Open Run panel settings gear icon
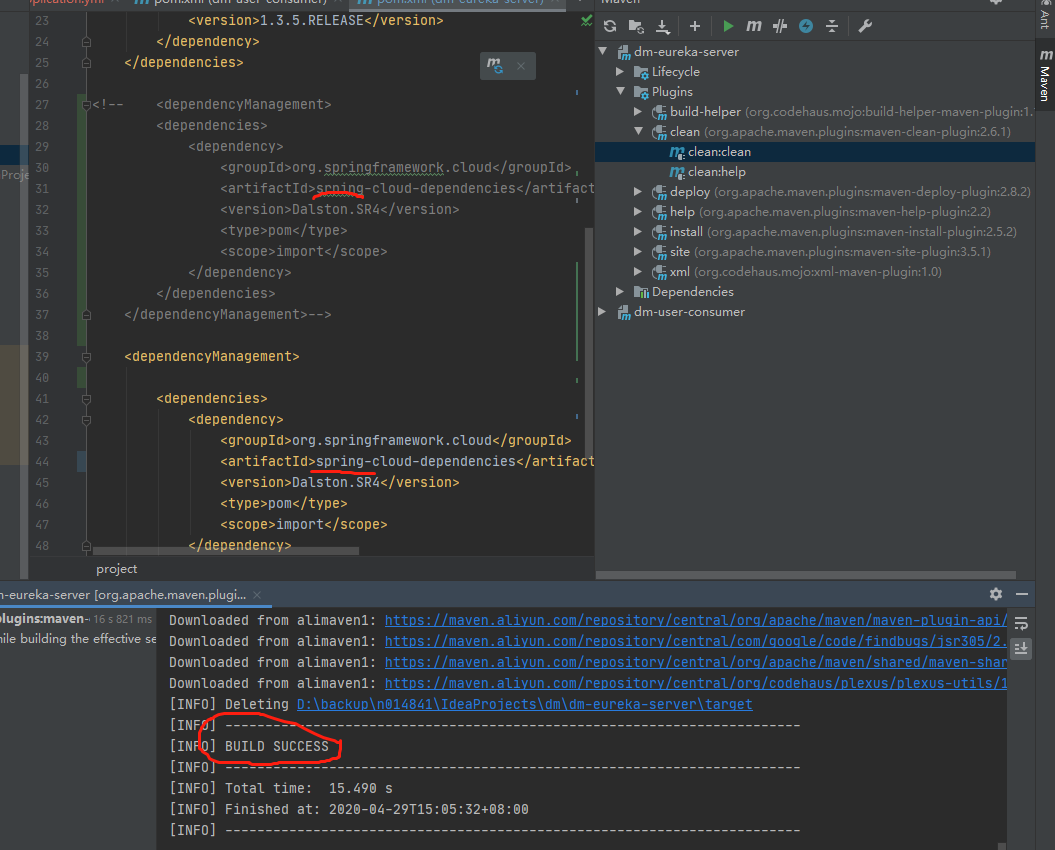The height and width of the screenshot is (850, 1055). [x=996, y=594]
